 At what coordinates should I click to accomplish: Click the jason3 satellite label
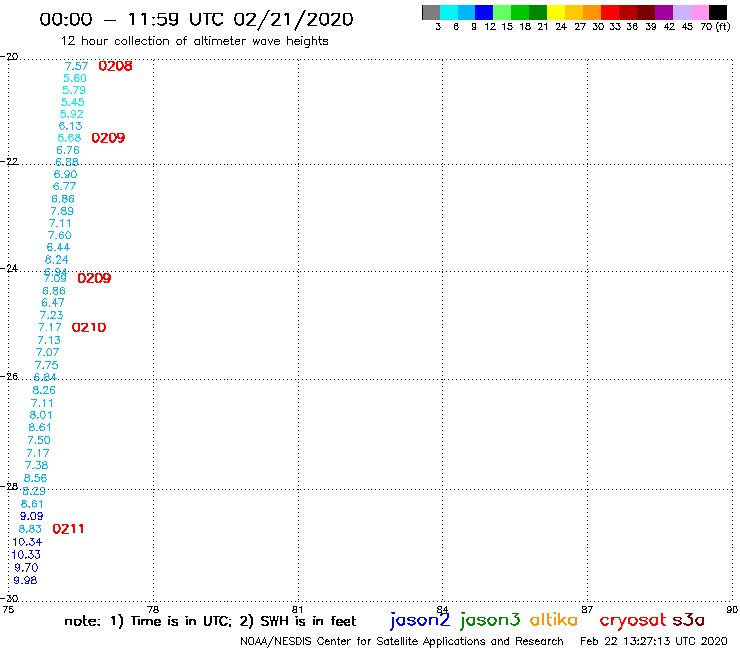[x=490, y=620]
